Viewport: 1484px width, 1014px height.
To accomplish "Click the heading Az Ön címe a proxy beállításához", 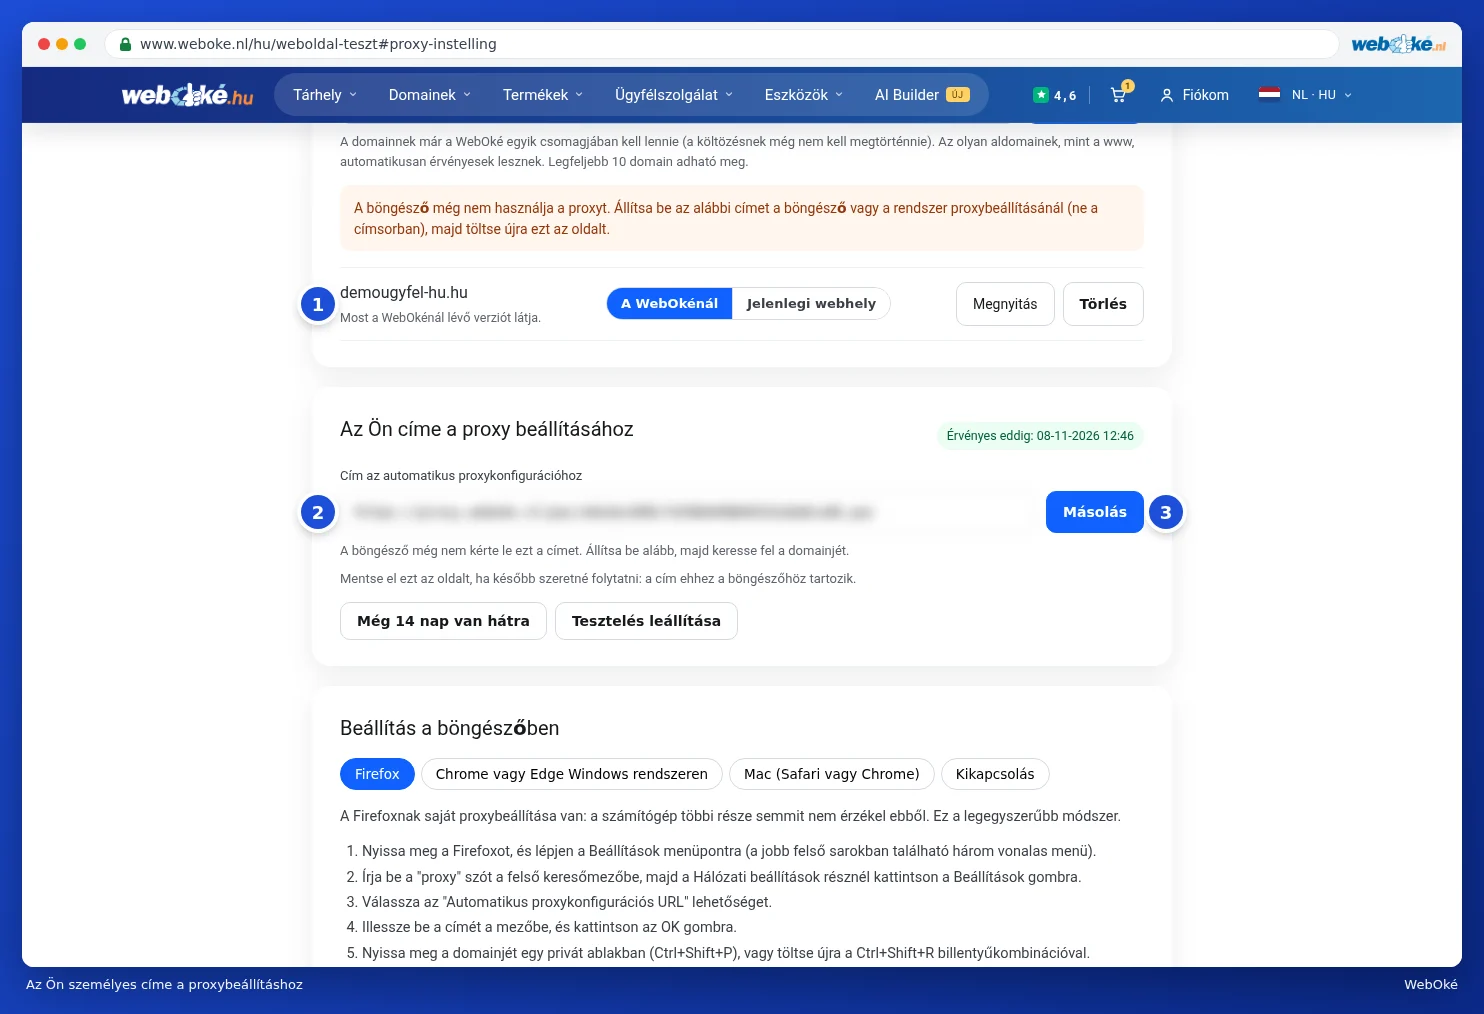I will (487, 429).
